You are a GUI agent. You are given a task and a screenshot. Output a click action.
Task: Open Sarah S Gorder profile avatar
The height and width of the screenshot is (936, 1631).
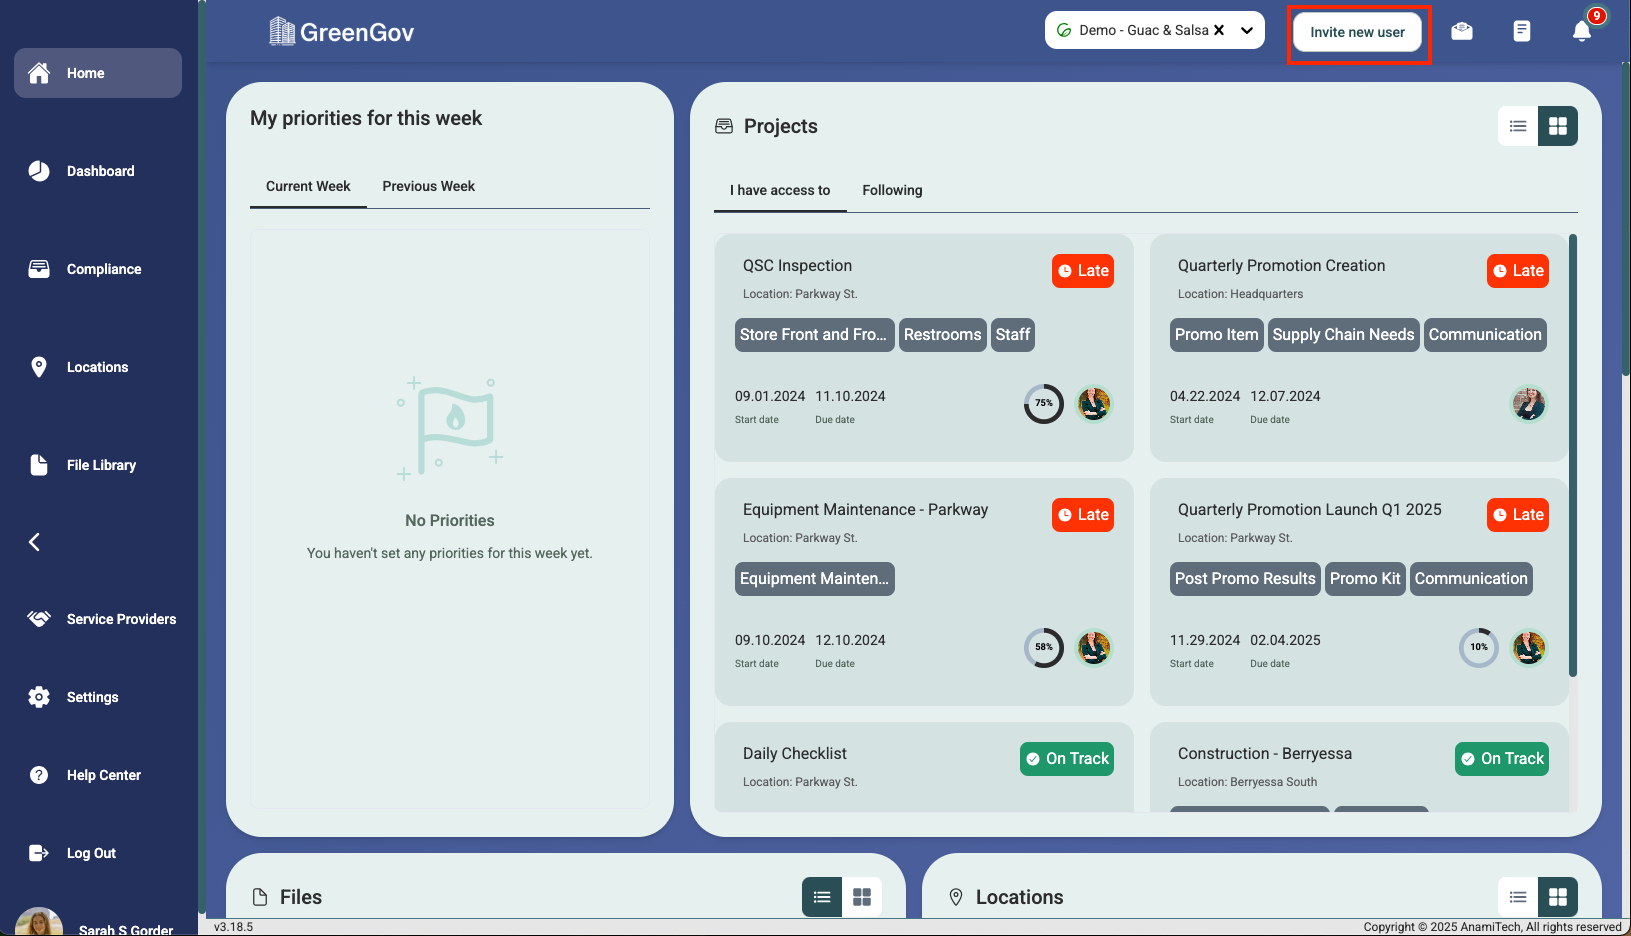click(x=39, y=923)
